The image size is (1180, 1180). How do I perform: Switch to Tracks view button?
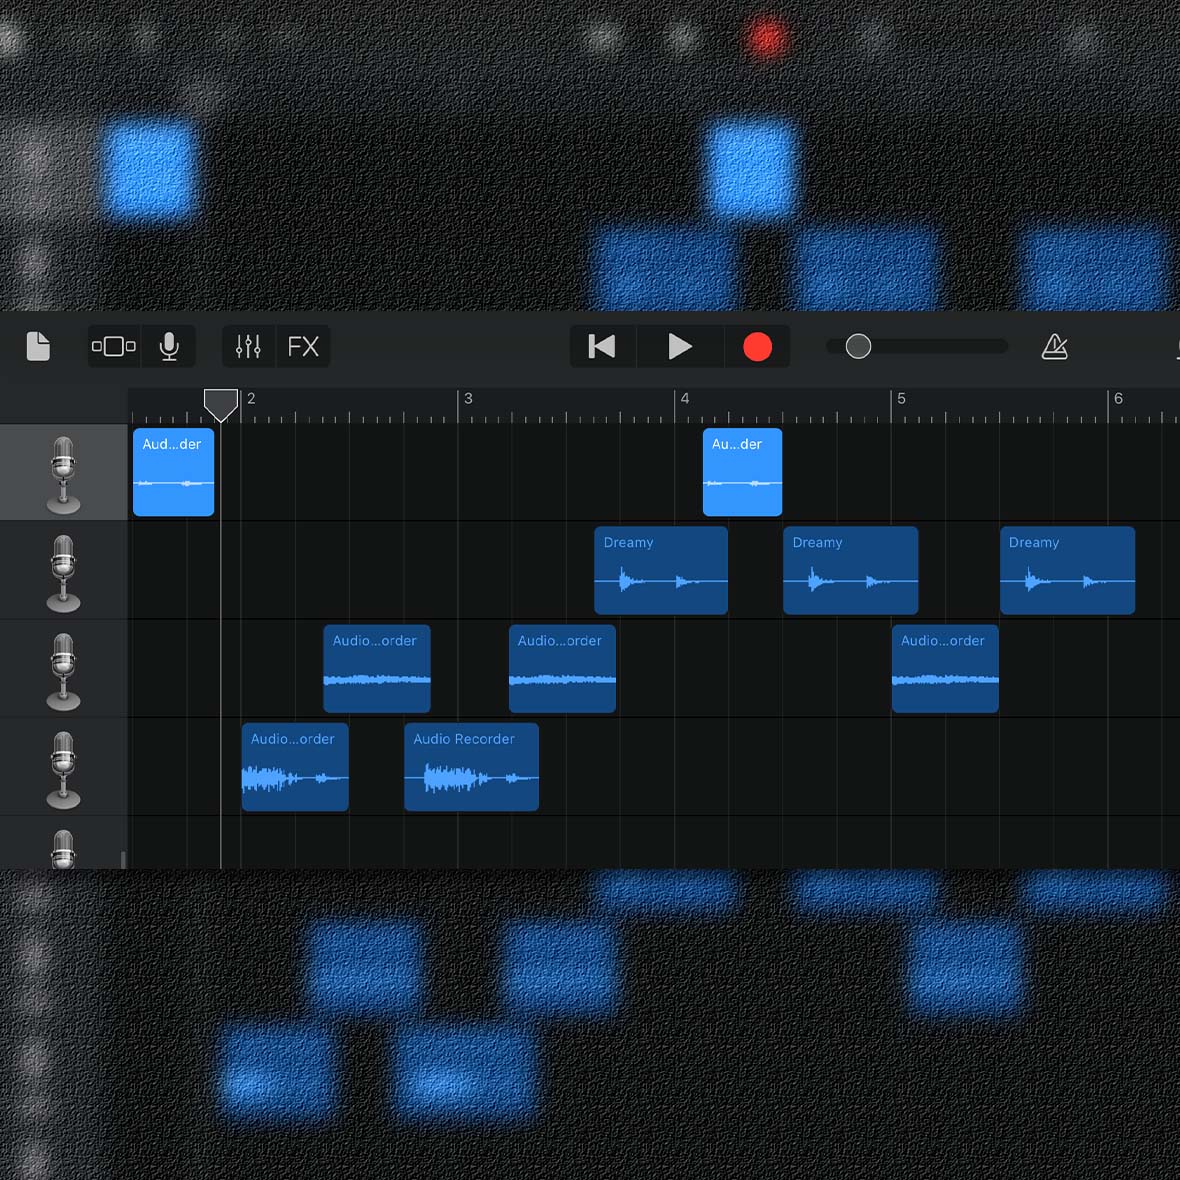pos(114,346)
